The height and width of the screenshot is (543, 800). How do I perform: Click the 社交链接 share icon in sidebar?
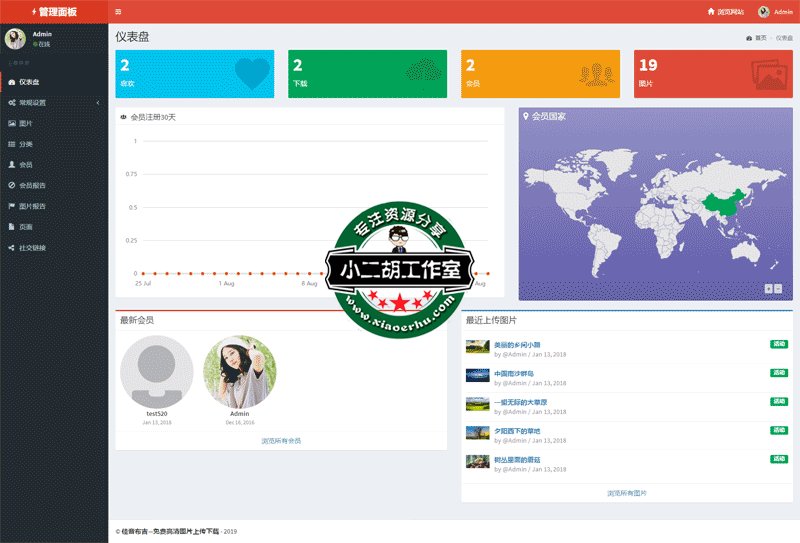[12, 247]
